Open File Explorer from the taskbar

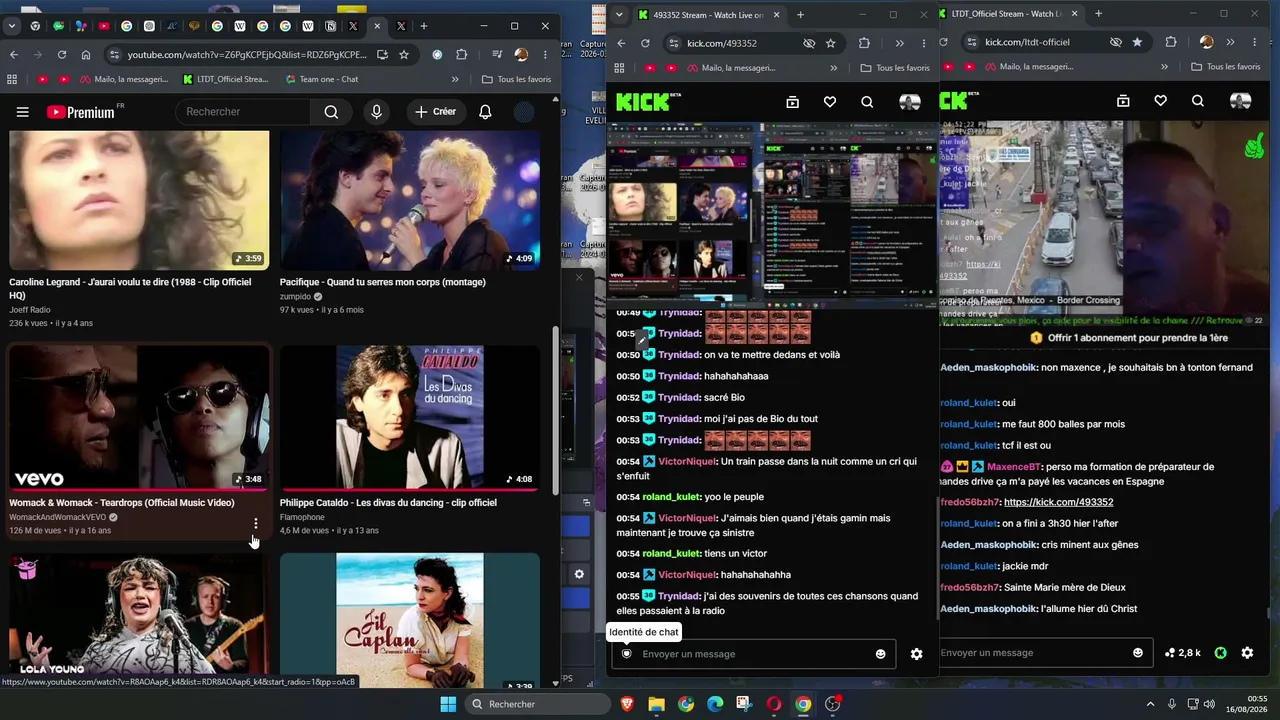pos(656,704)
